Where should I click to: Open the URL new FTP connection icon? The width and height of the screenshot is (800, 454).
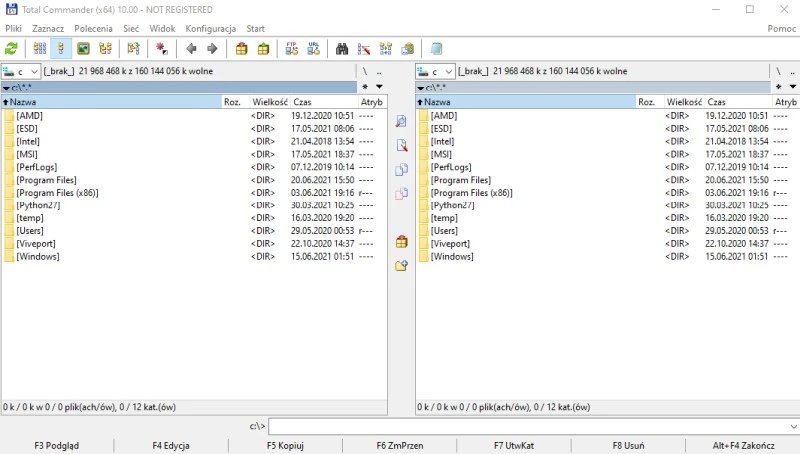point(314,48)
